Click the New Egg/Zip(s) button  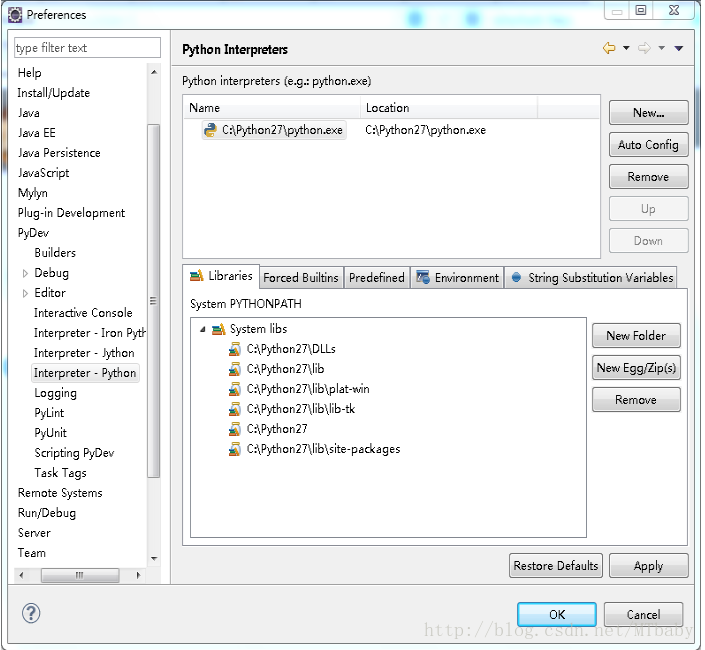636,368
